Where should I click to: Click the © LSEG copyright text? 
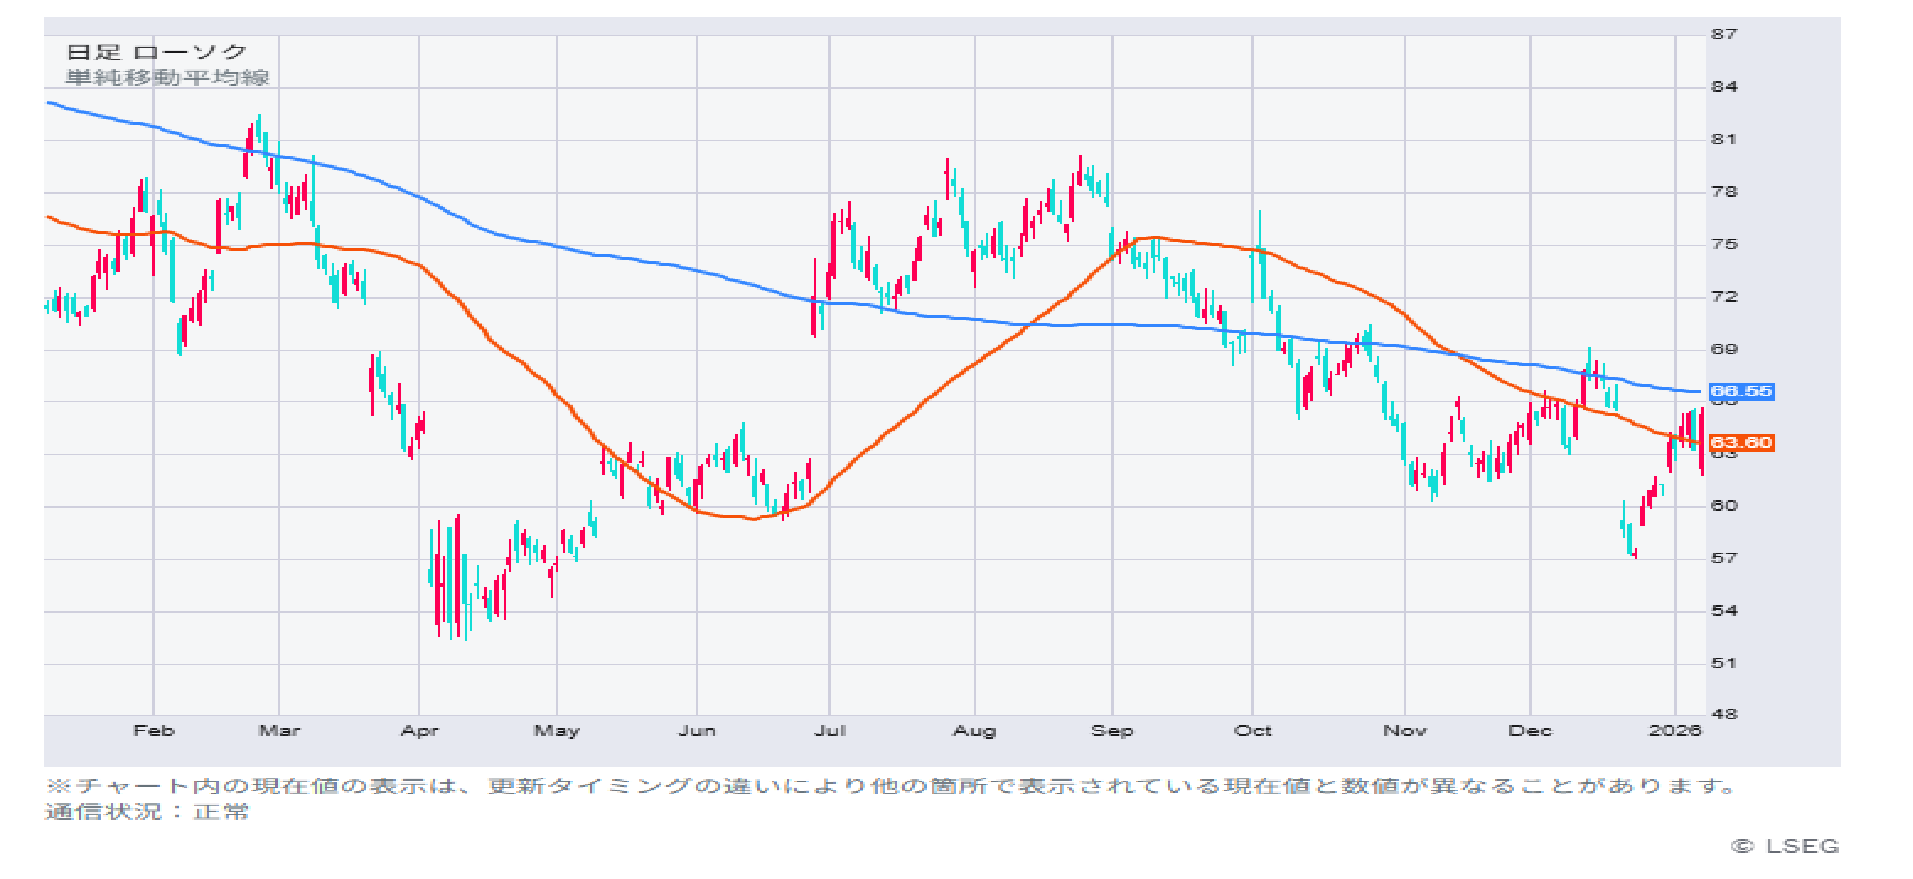1785,846
